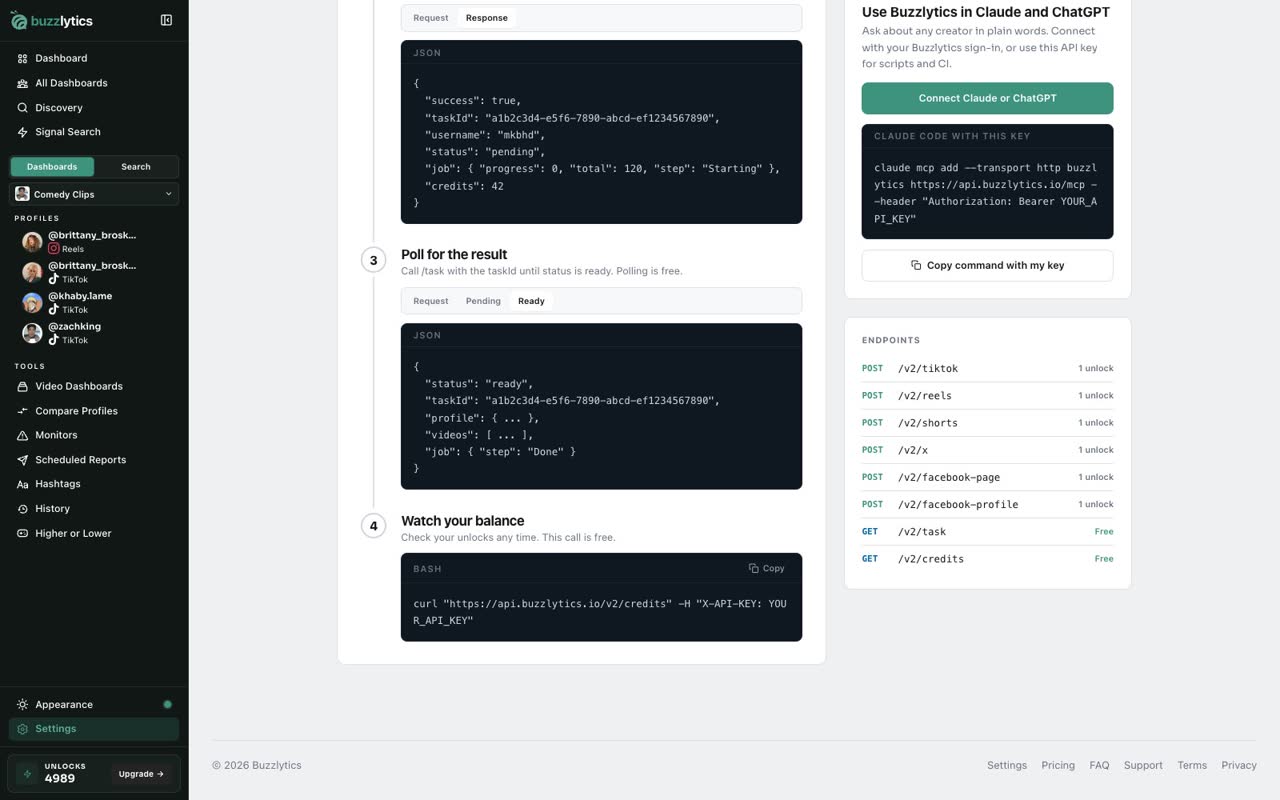Select the Response tab

(x=487, y=18)
